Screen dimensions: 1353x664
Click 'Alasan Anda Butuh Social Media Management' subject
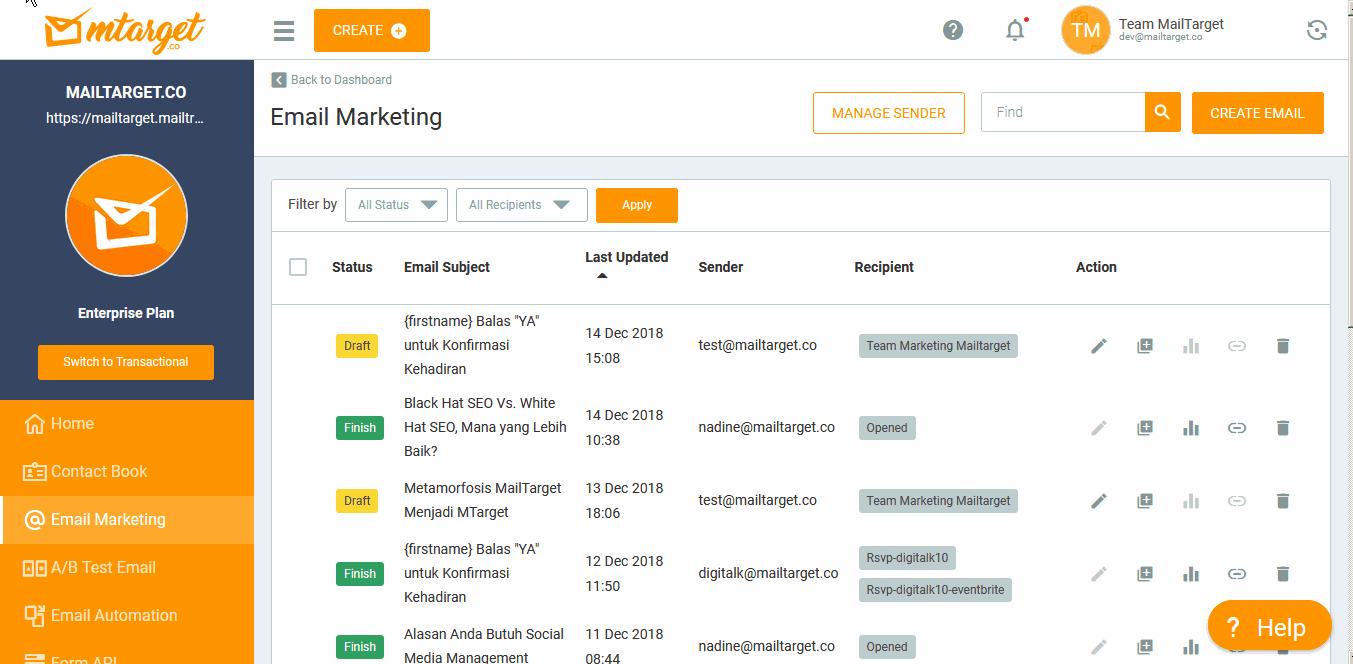(x=484, y=646)
